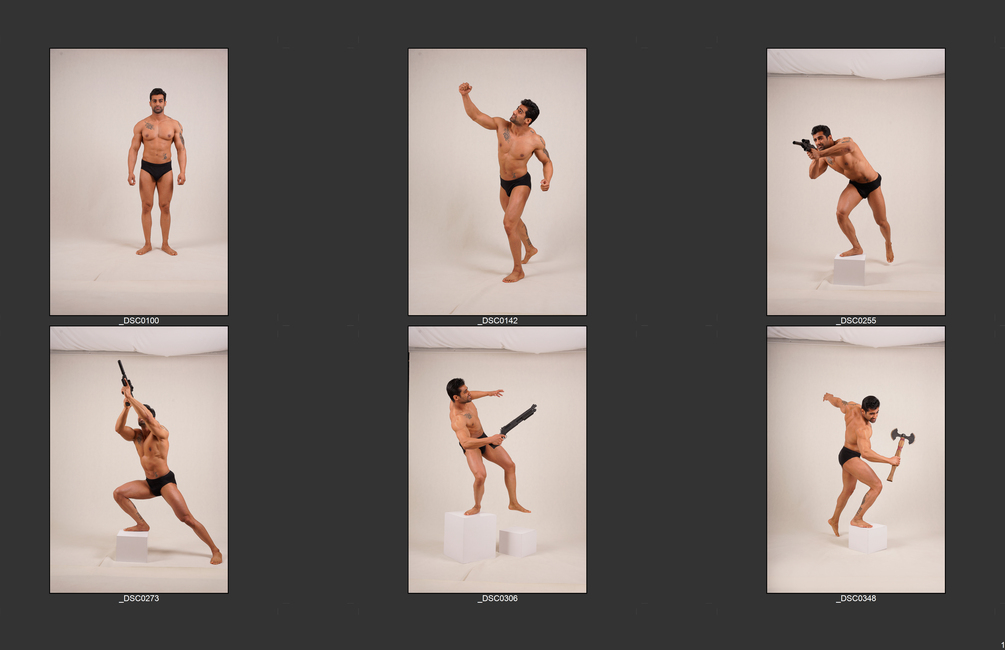The image size is (1005, 650).
Task: Click the _DSC0142 filename label
Action: point(497,321)
